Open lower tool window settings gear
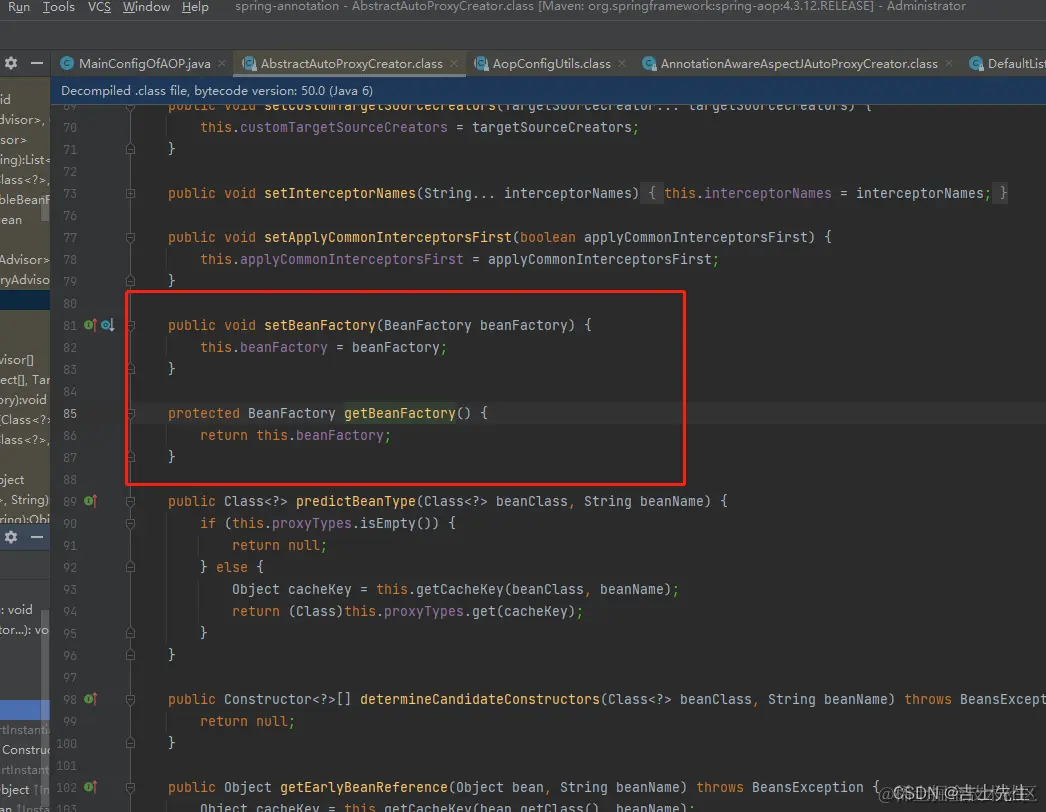 [x=11, y=537]
